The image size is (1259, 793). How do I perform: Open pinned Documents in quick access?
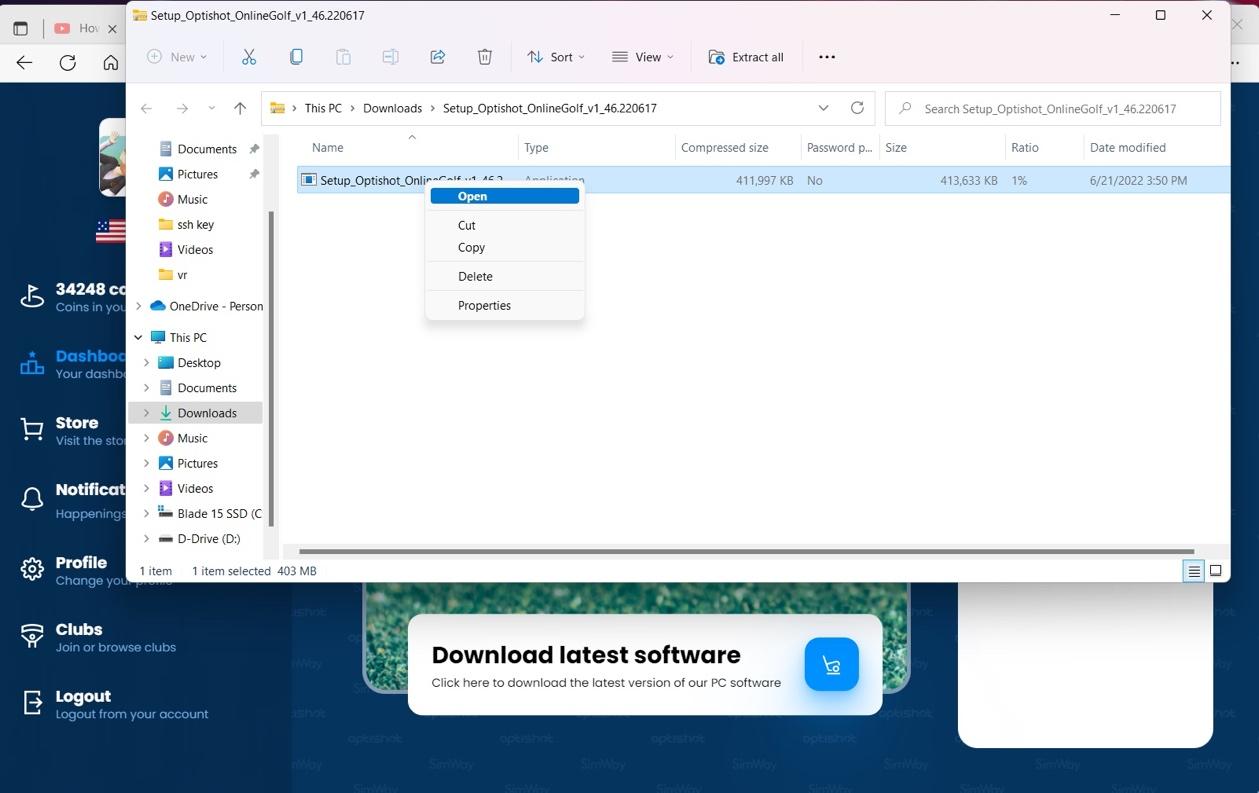pyautogui.click(x=207, y=149)
